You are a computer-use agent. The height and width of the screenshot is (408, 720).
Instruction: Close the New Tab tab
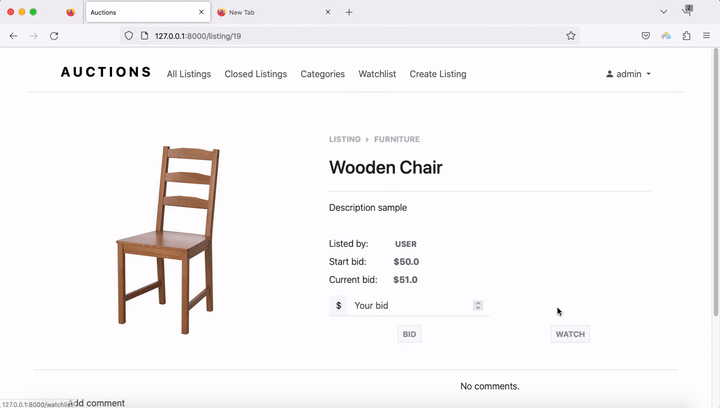pos(328,12)
